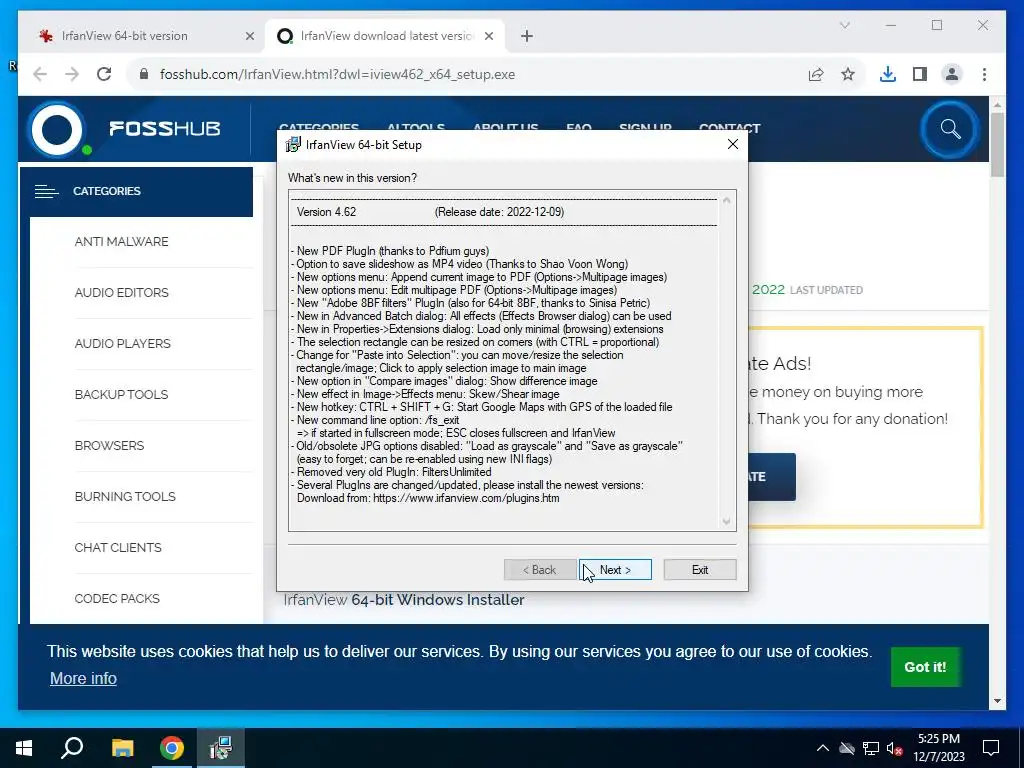Open the notification center icon
This screenshot has width=1024, height=768.
(x=991, y=748)
